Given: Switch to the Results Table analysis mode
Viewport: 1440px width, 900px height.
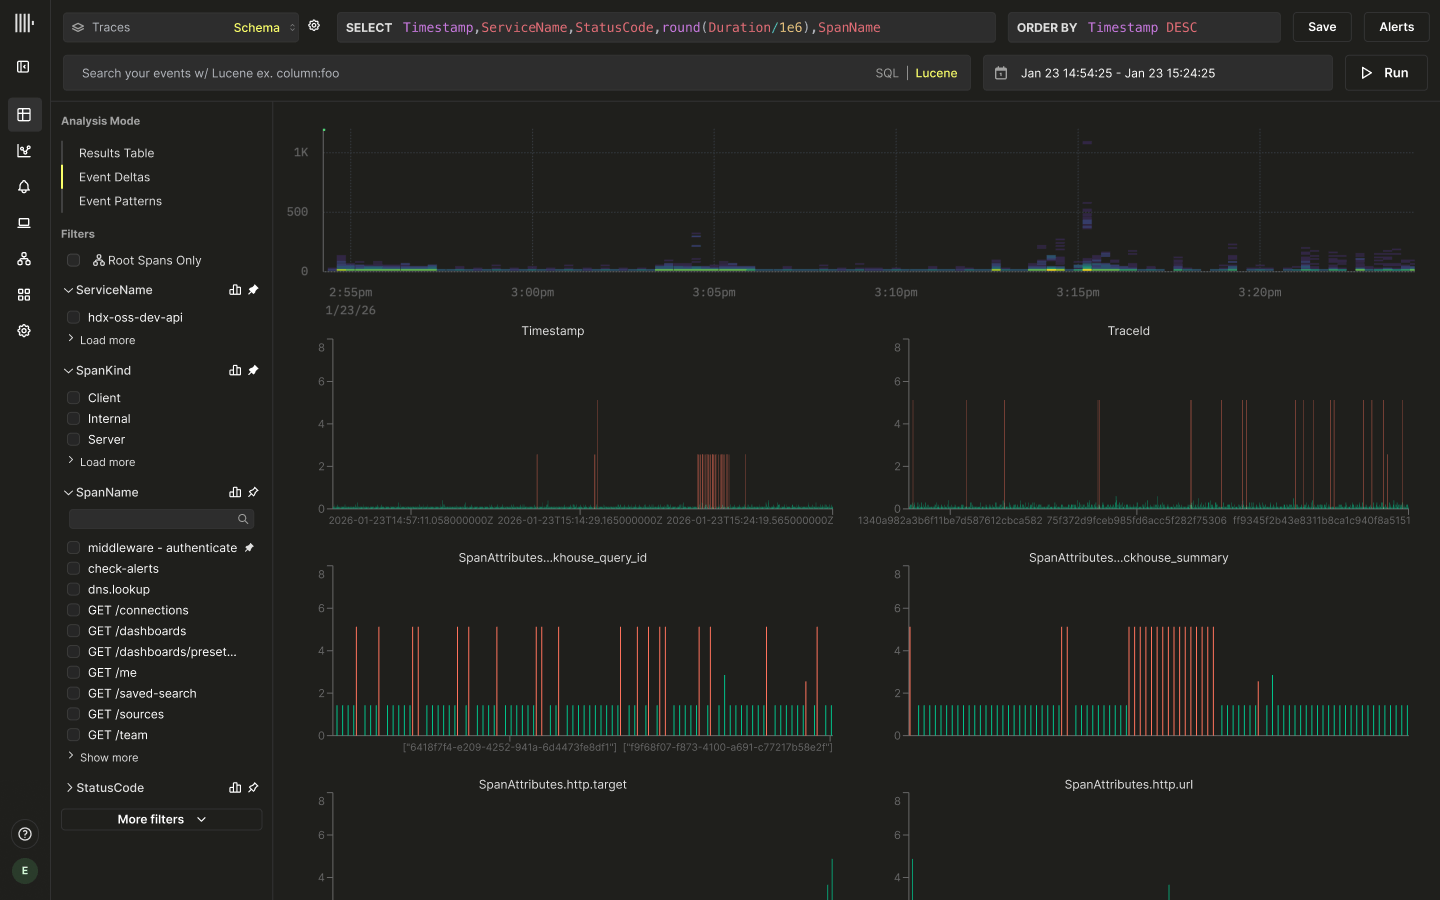Looking at the screenshot, I should [117, 153].
